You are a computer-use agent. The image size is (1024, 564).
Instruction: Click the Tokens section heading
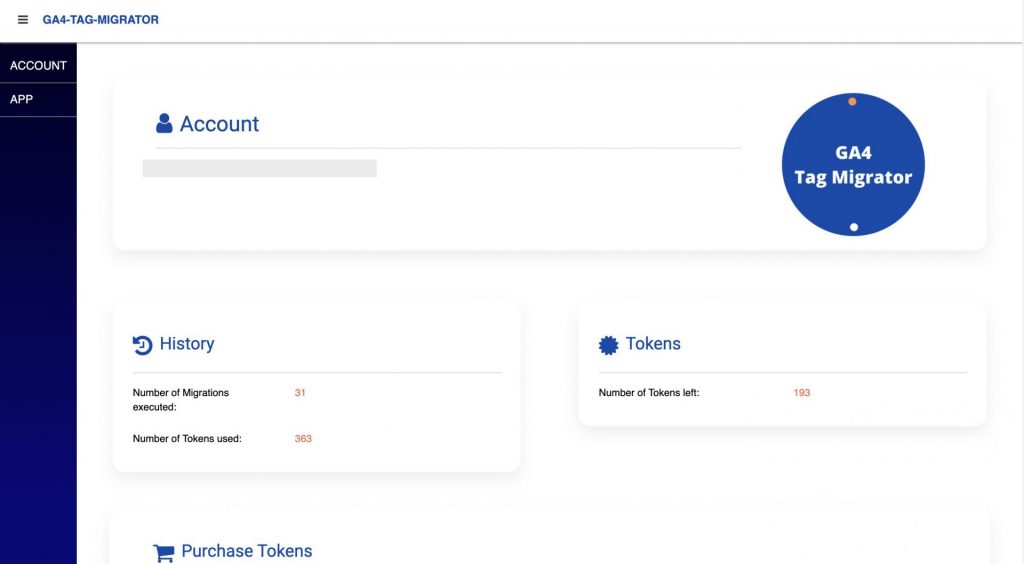click(653, 343)
